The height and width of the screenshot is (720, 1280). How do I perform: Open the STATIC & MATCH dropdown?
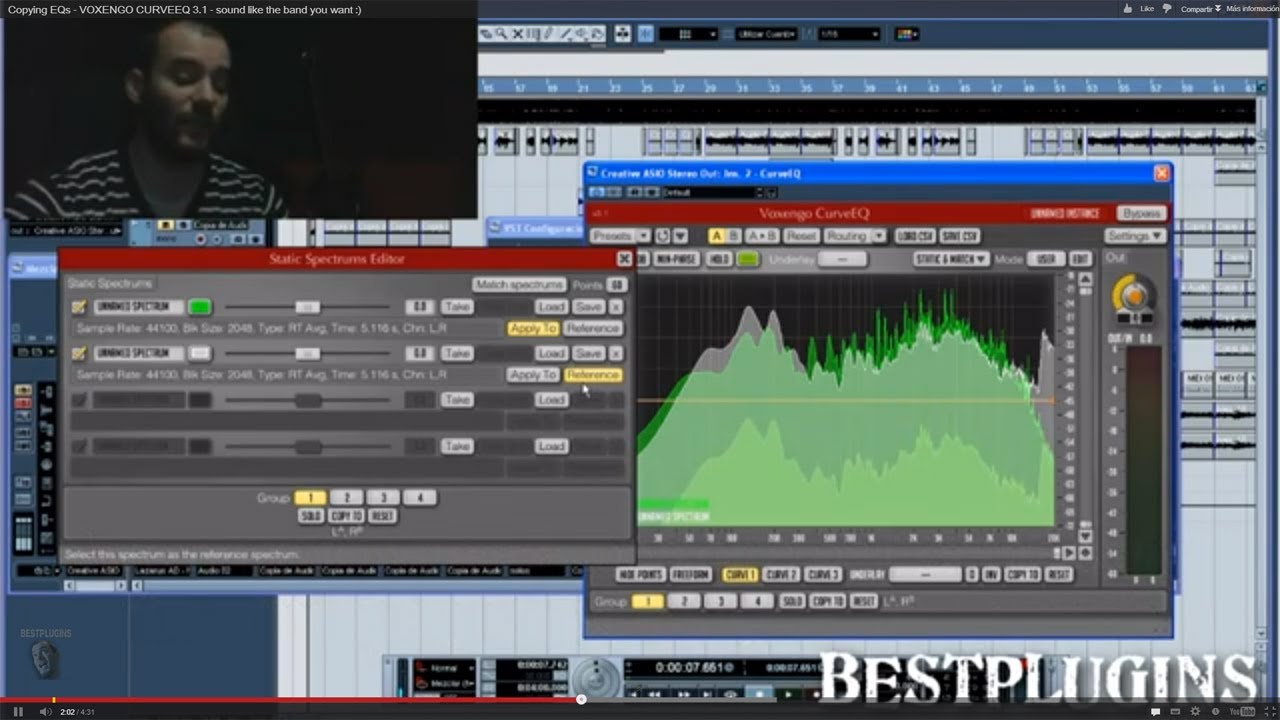tap(951, 259)
